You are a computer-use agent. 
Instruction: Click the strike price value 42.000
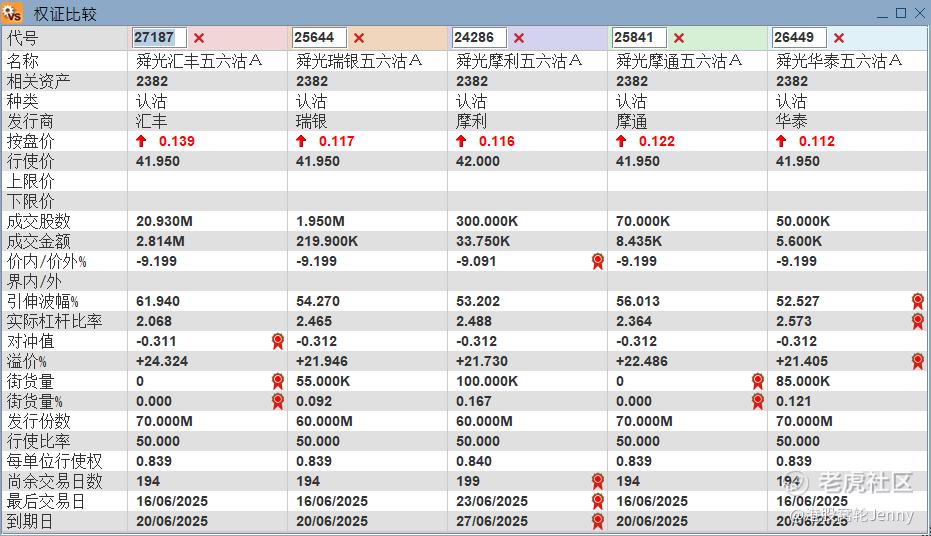(x=477, y=161)
